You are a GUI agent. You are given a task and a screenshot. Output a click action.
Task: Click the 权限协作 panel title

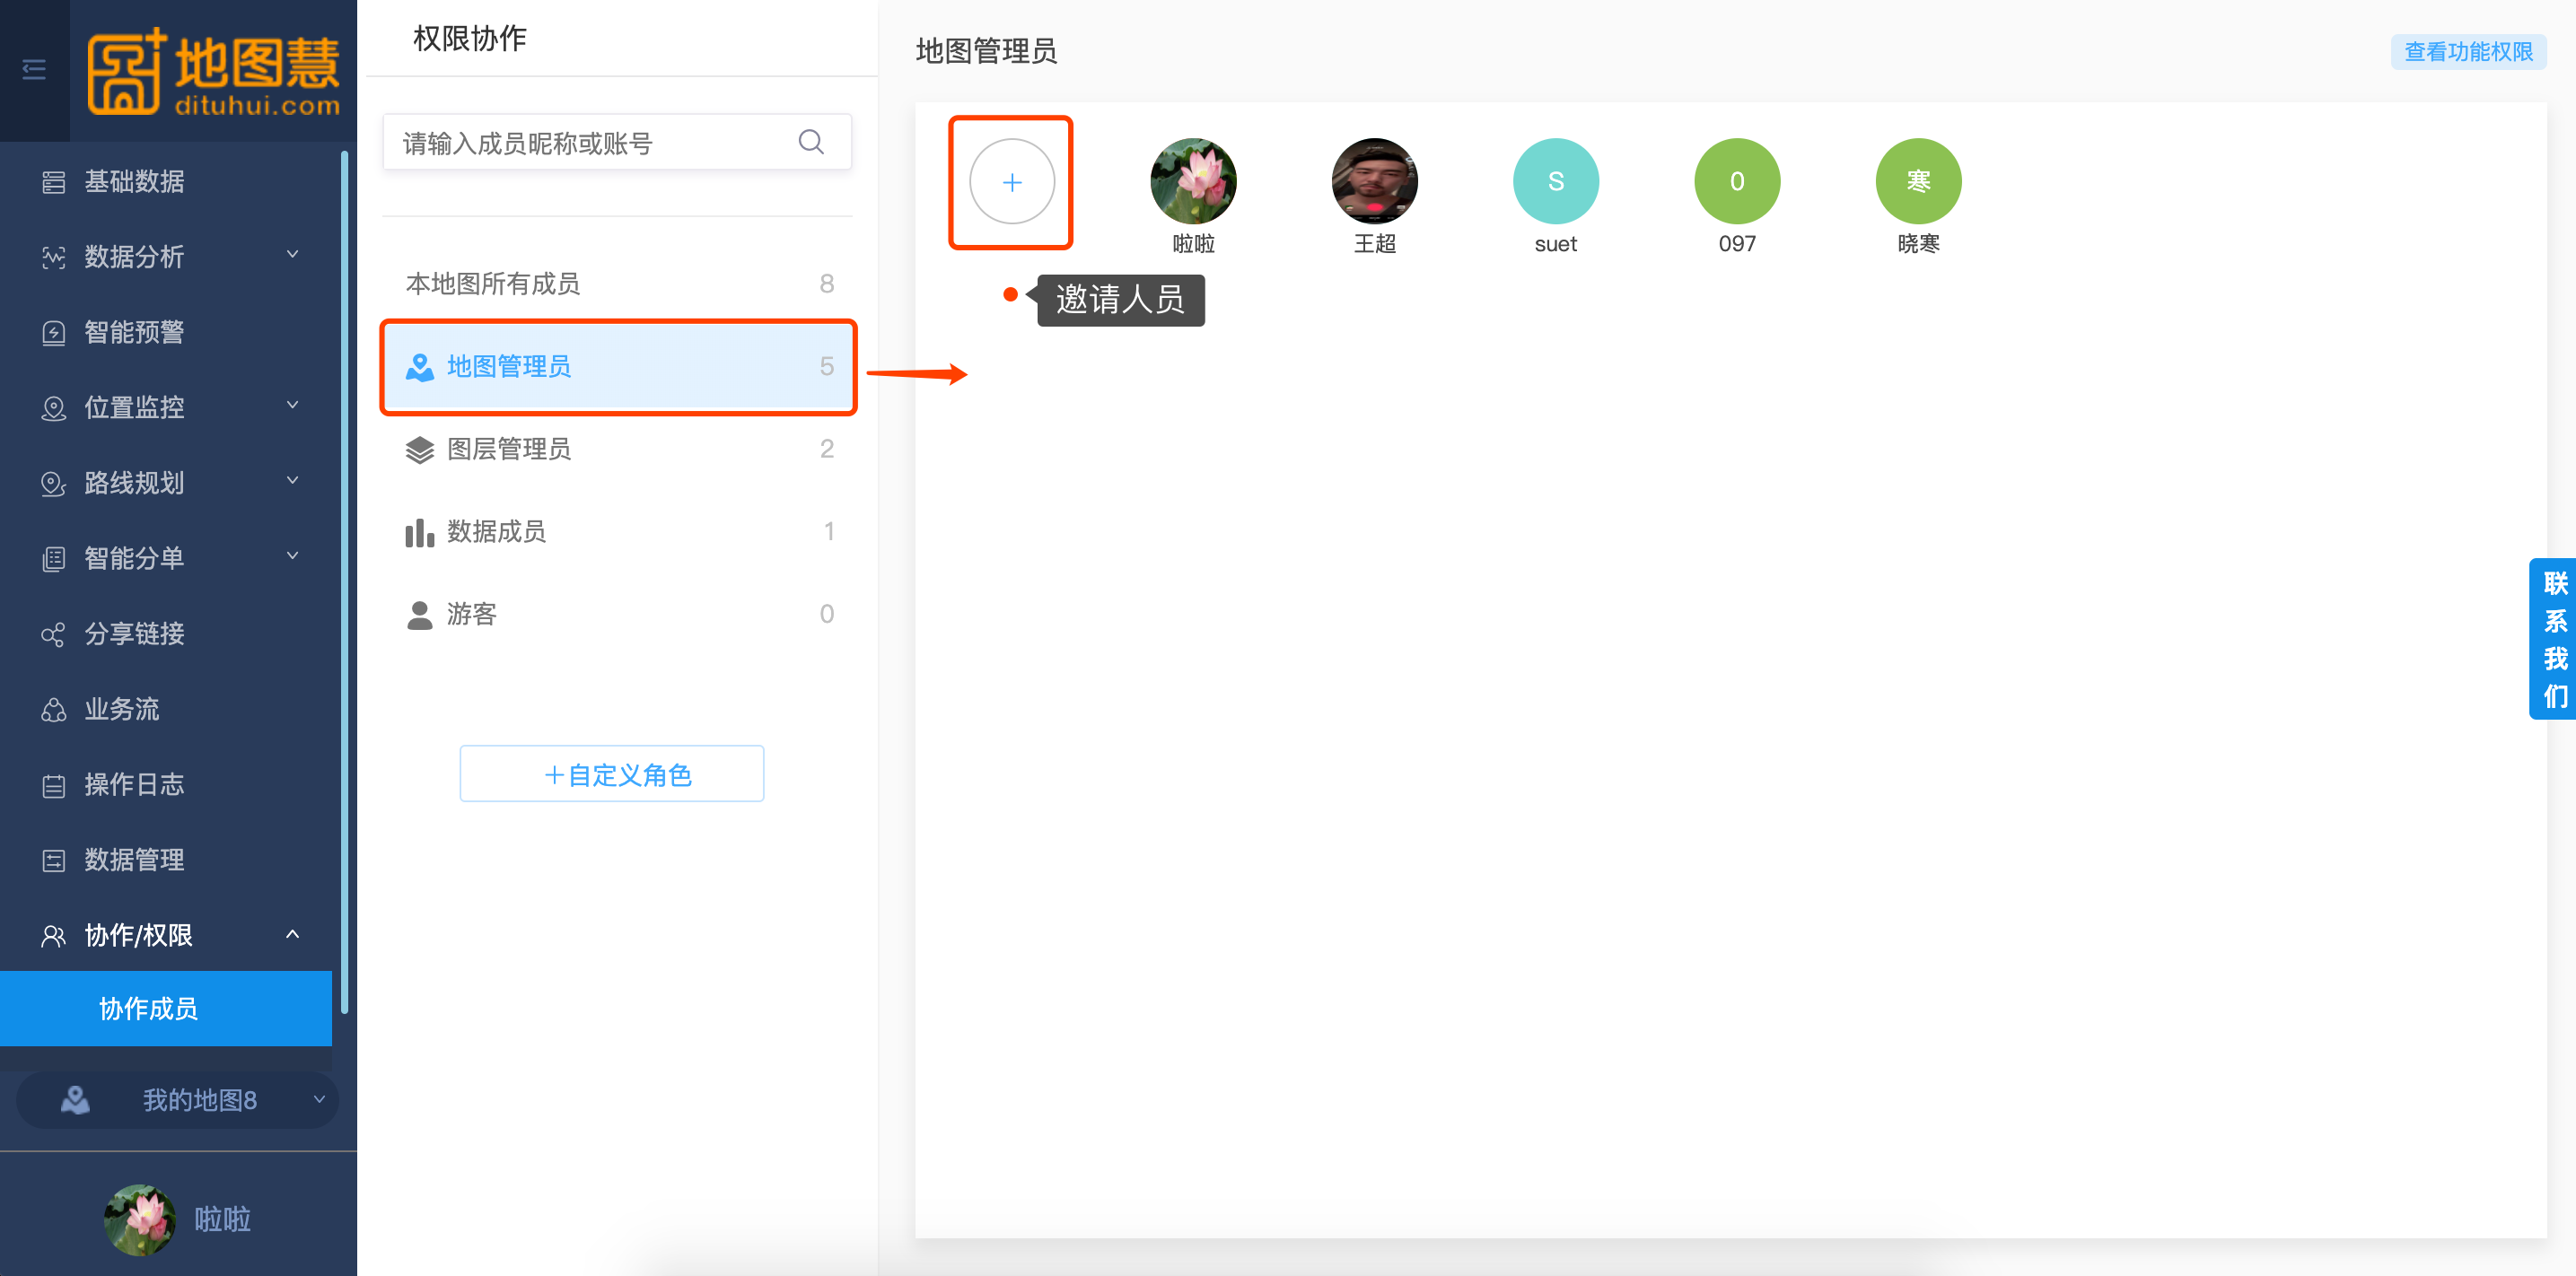click(470, 39)
